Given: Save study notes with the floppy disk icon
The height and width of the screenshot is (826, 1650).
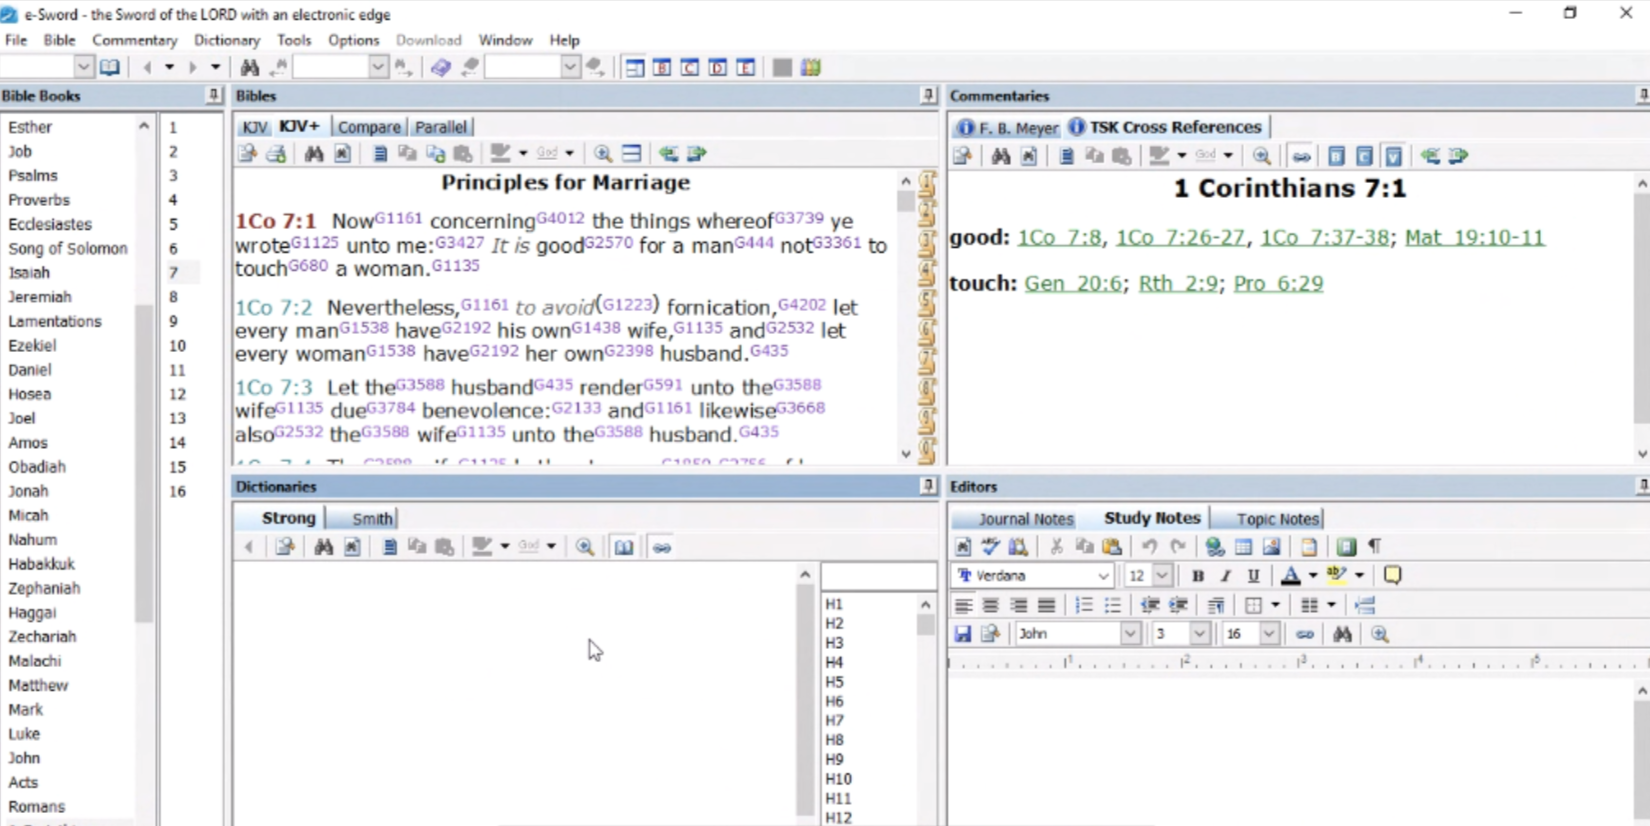Looking at the screenshot, I should (962, 634).
